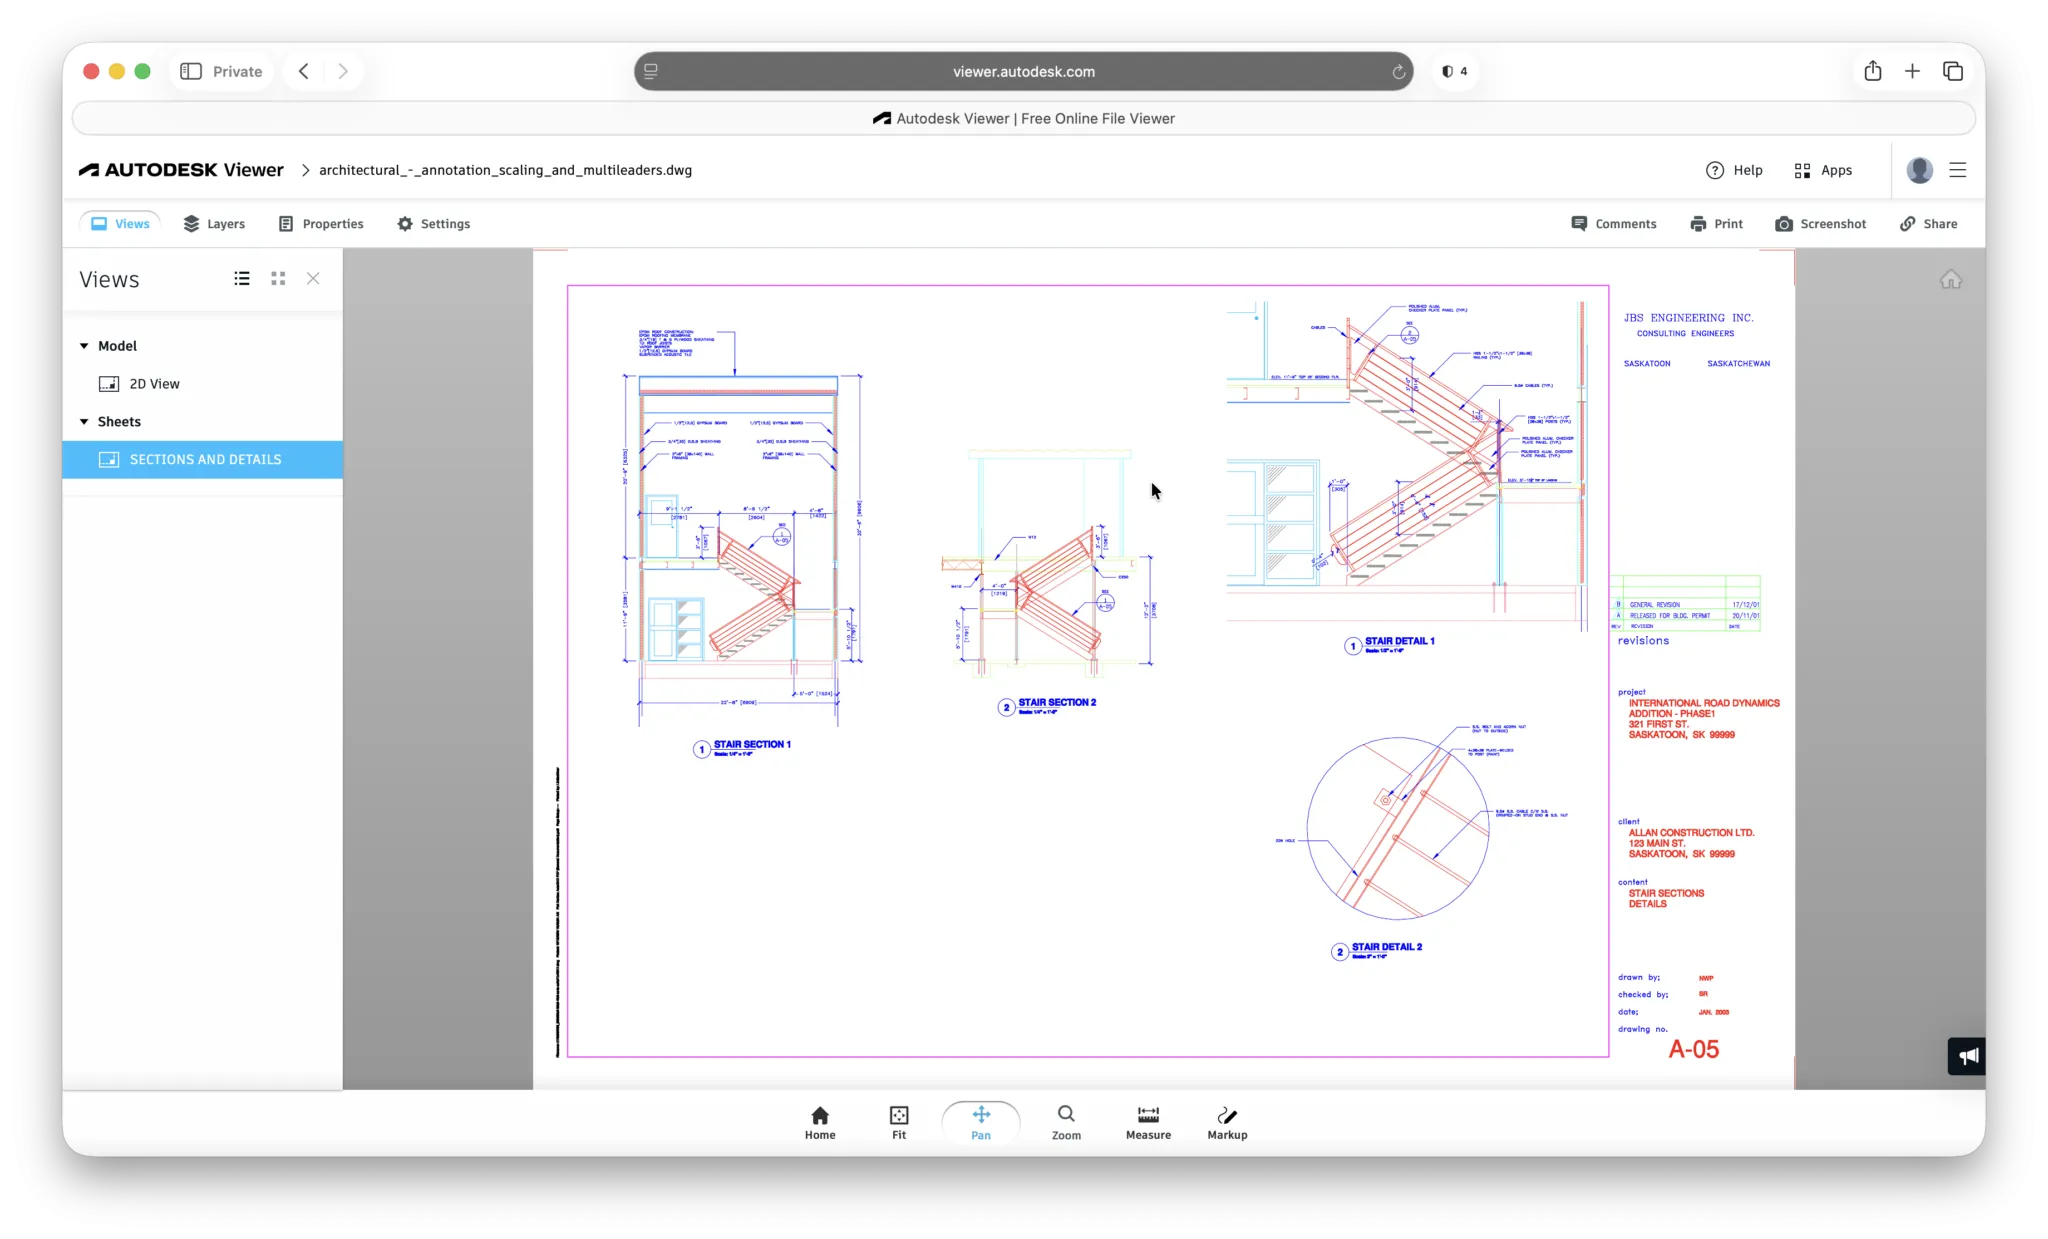Open the Layers panel
2048x1239 pixels.
click(x=213, y=223)
